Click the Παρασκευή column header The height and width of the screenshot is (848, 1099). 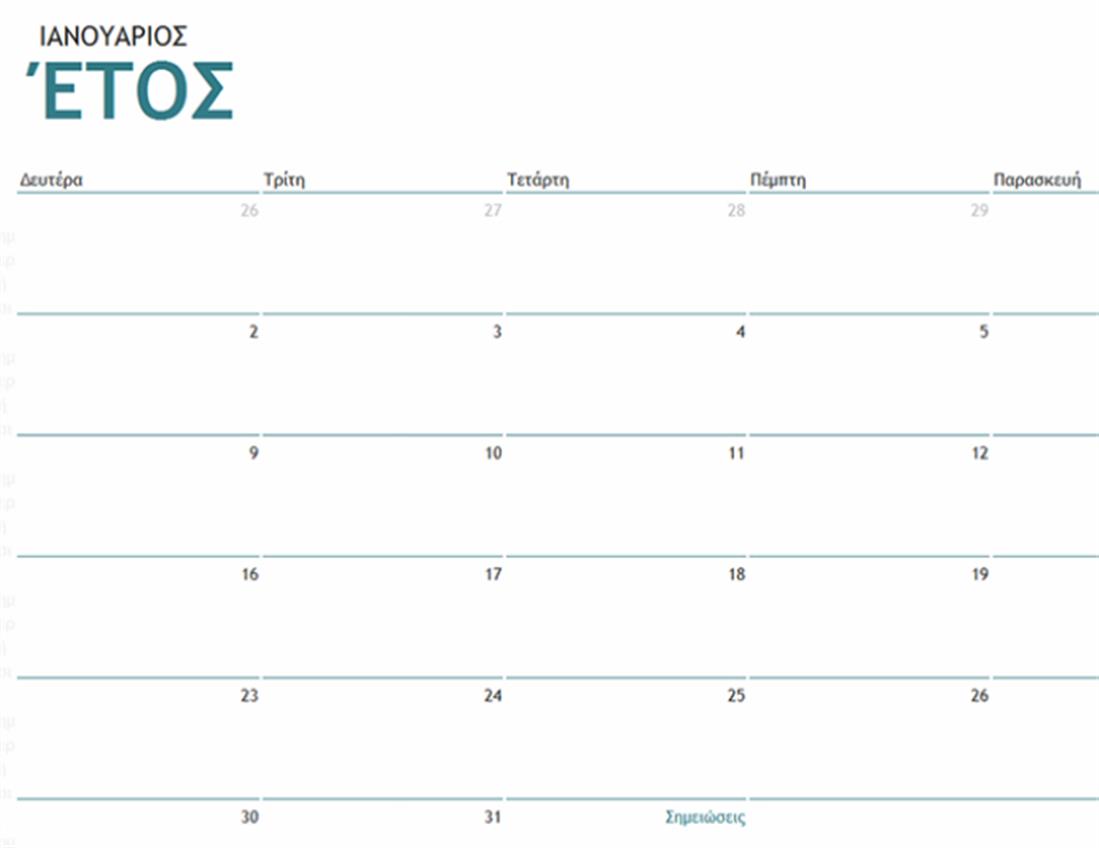point(1037,180)
